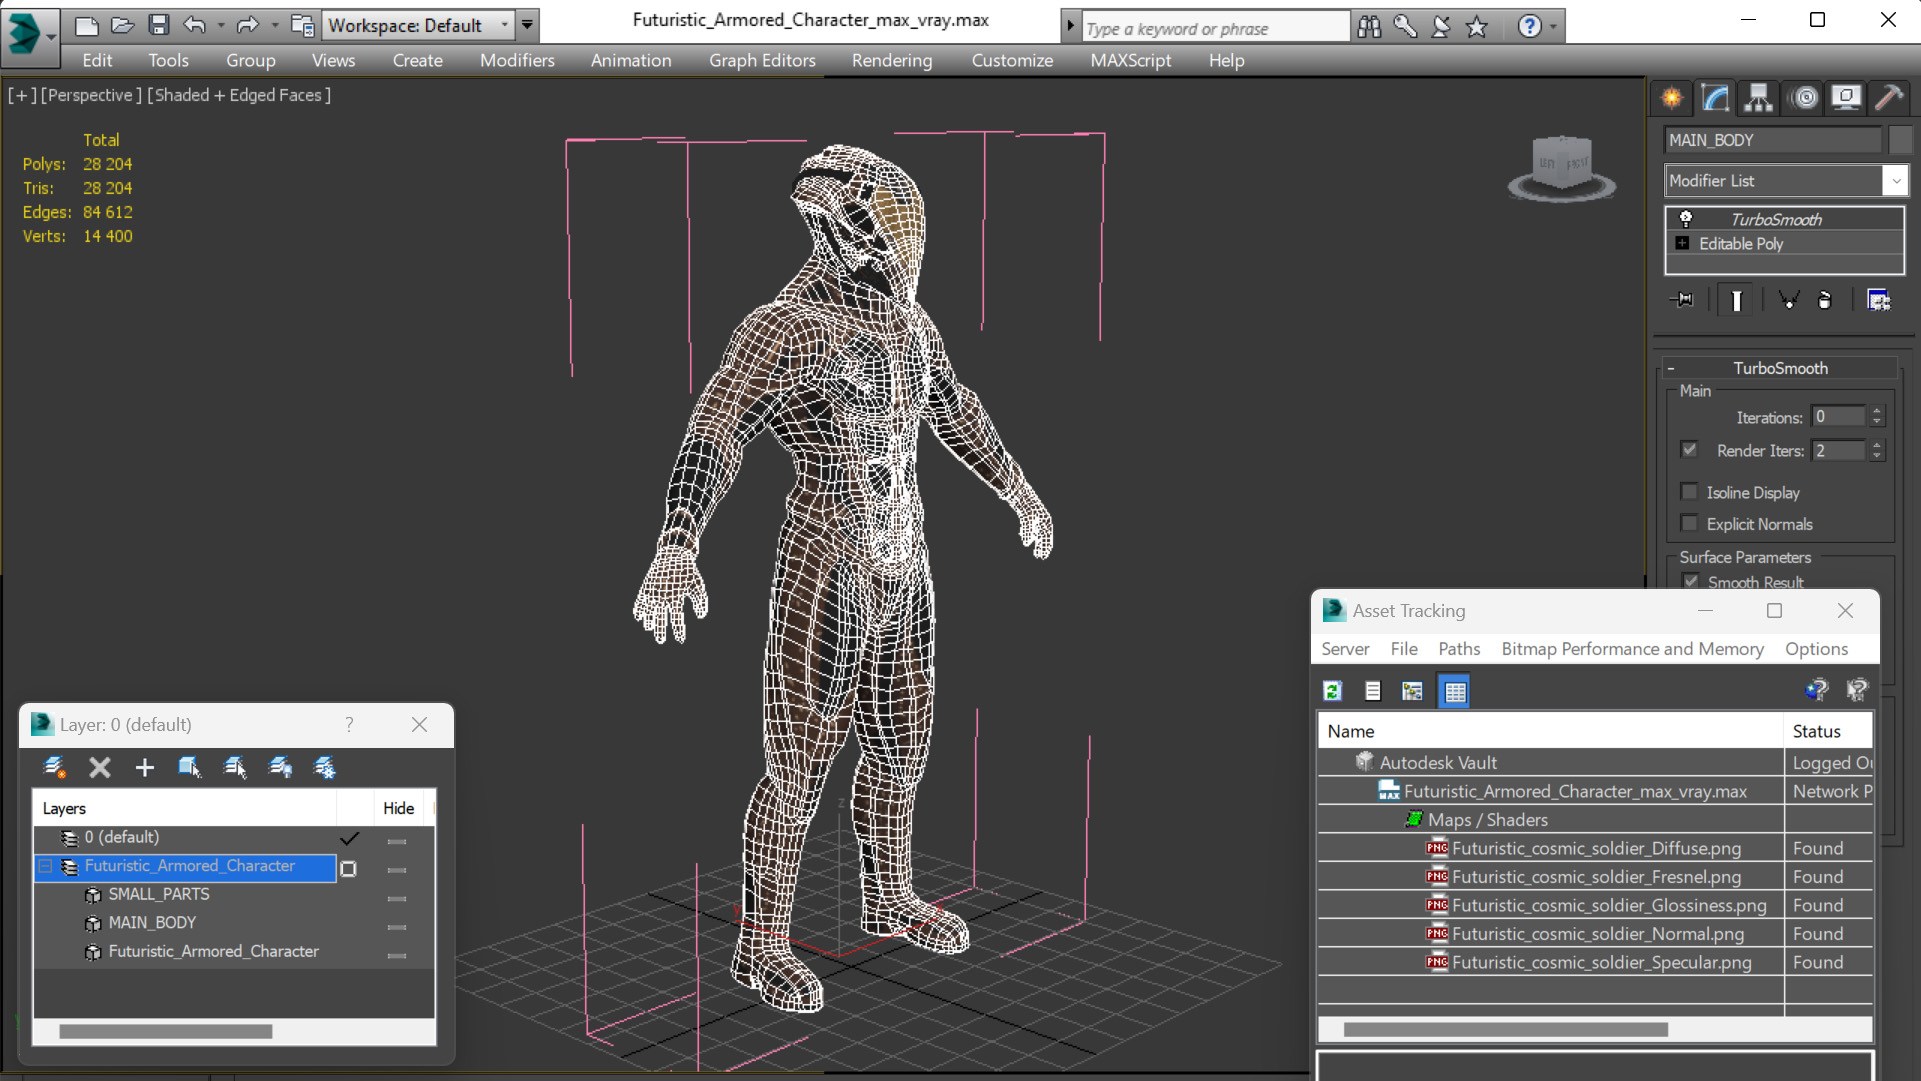This screenshot has height=1081, width=1921.
Task: Click the Redo arrow icon
Action: 247,25
